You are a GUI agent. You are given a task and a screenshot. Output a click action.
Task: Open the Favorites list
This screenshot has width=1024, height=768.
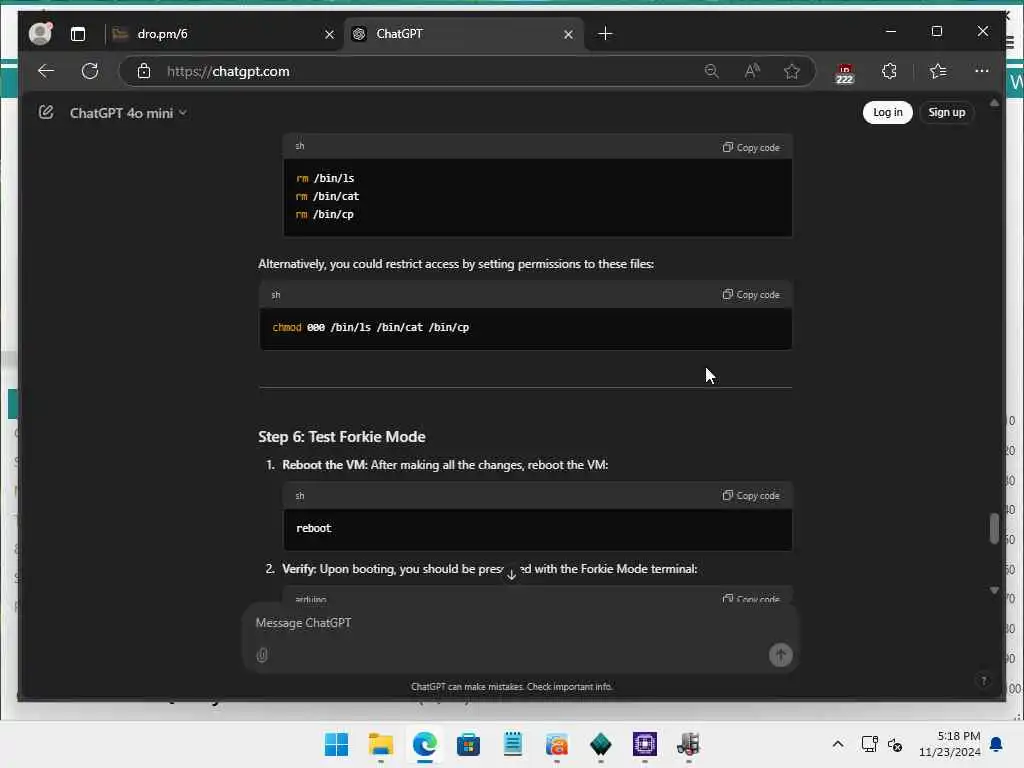[x=938, y=71]
